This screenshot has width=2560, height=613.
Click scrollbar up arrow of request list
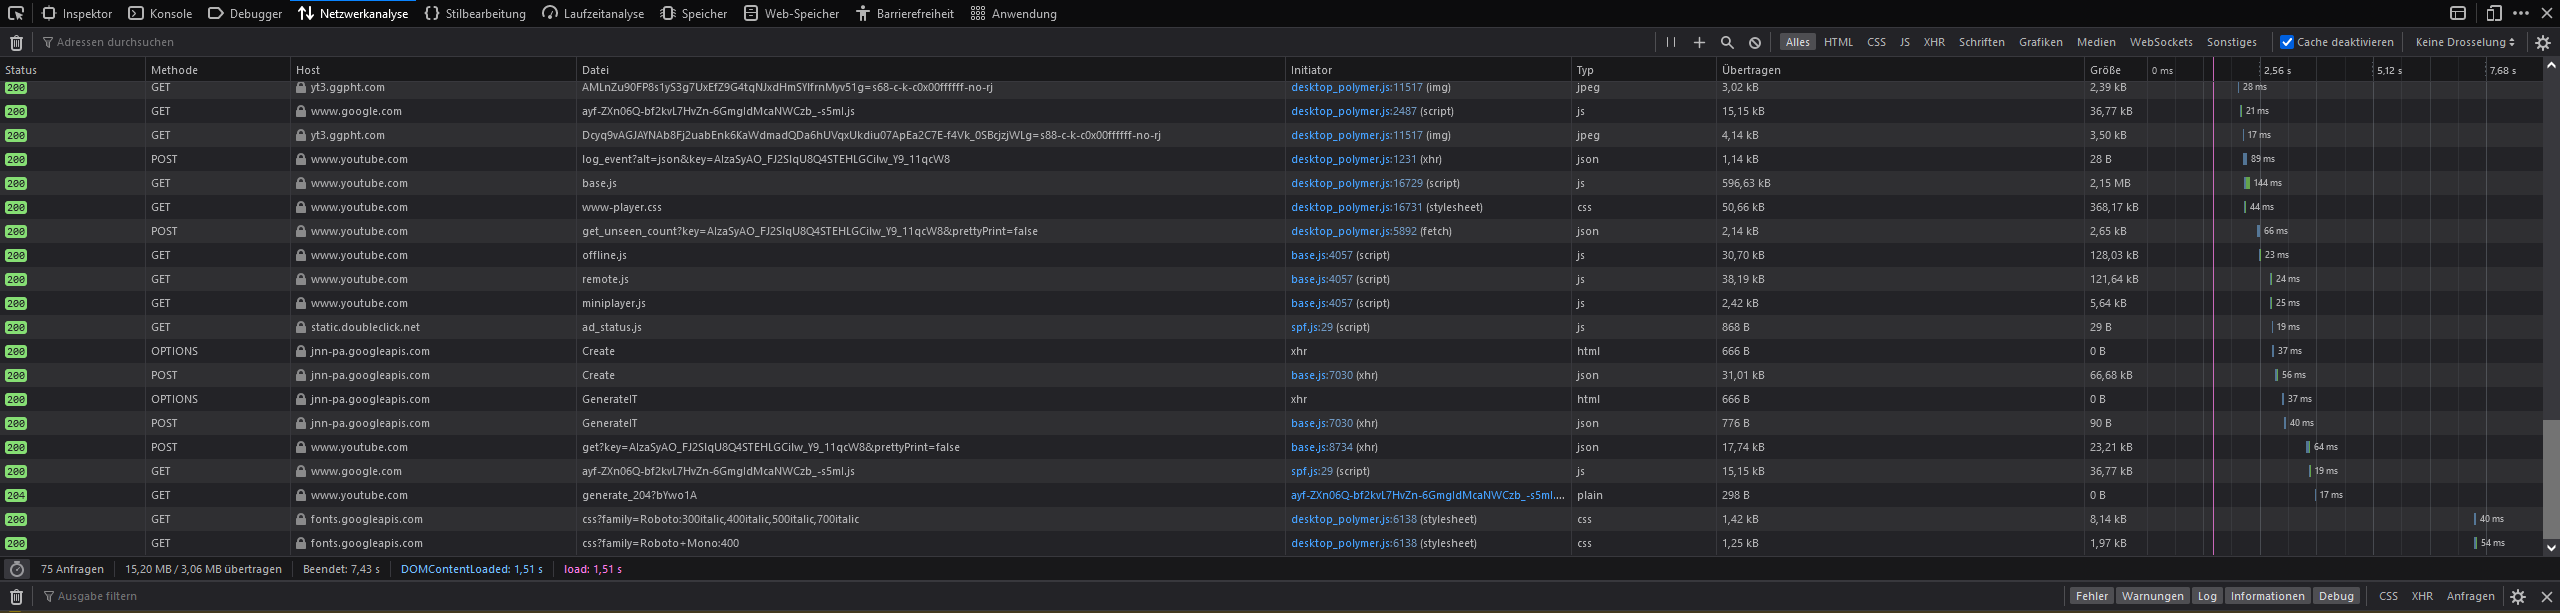point(2551,66)
